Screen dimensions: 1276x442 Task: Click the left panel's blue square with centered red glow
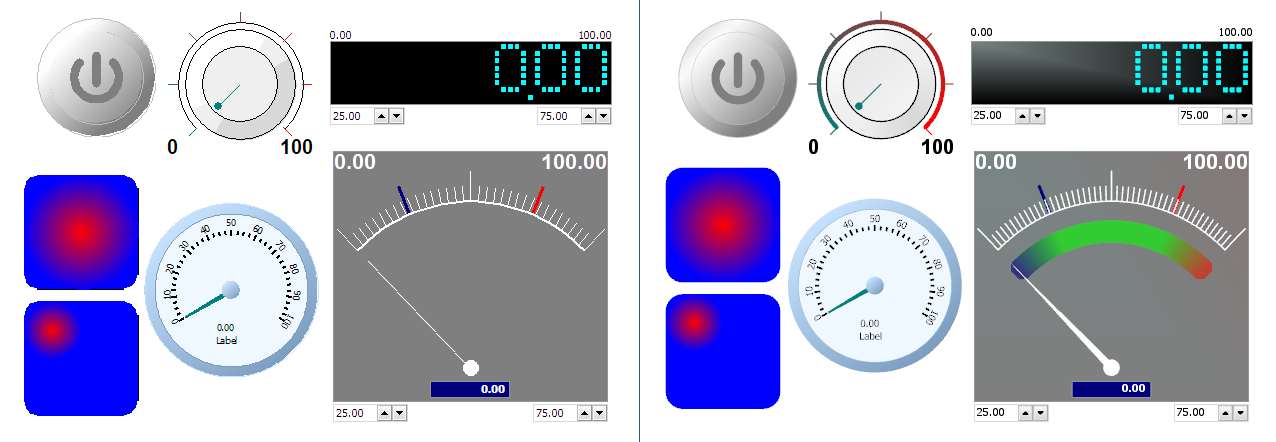pyautogui.click(x=81, y=232)
